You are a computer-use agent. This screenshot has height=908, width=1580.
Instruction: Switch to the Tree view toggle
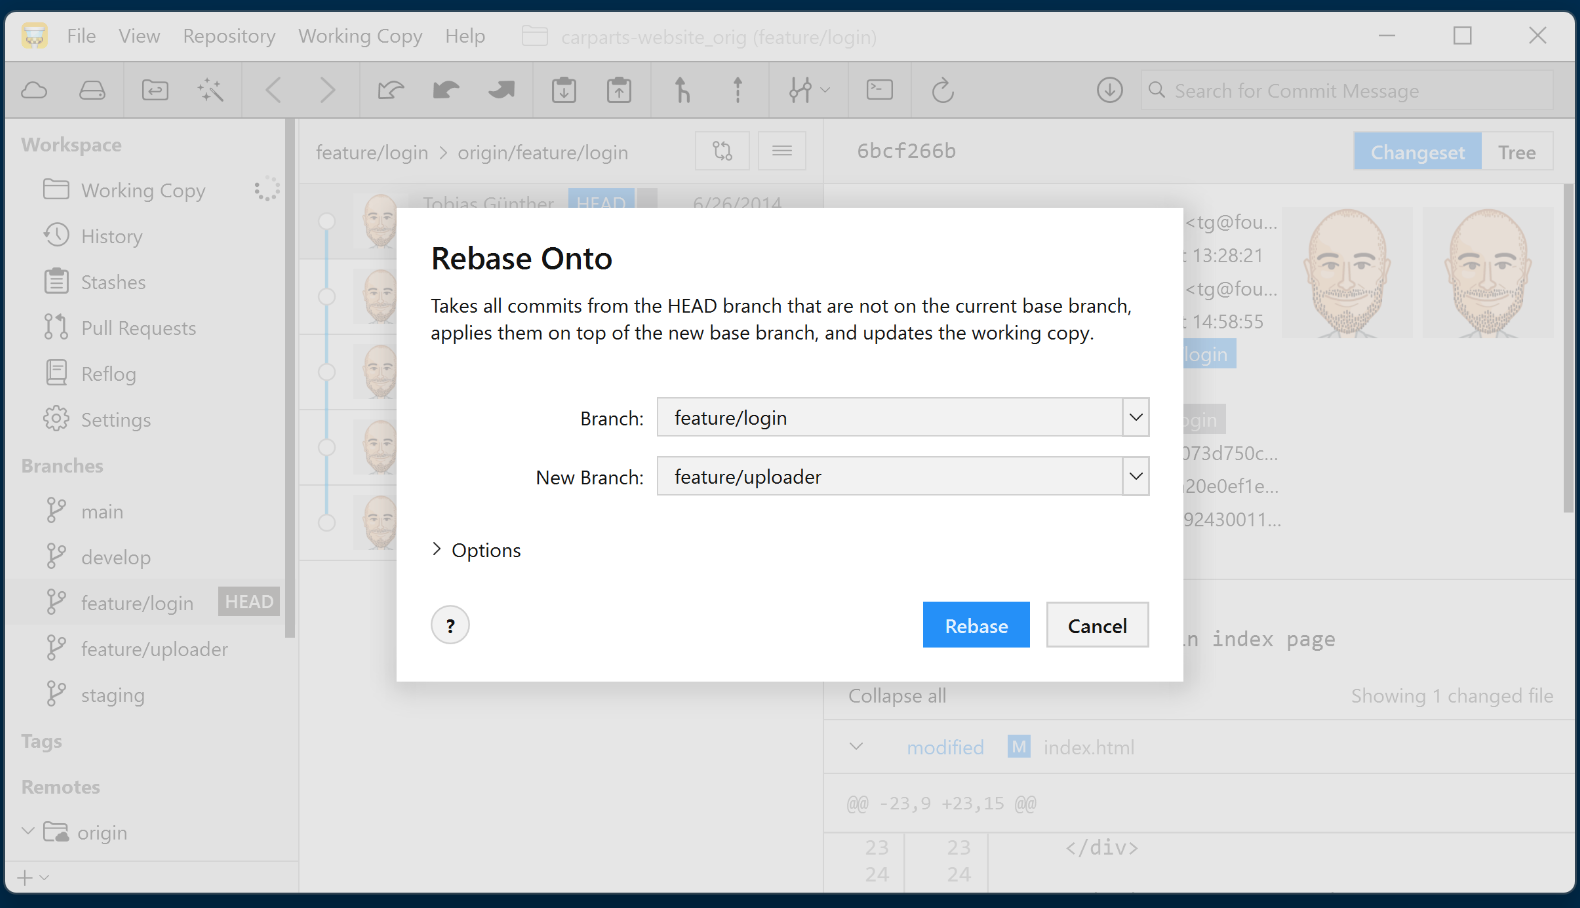pyautogui.click(x=1516, y=152)
